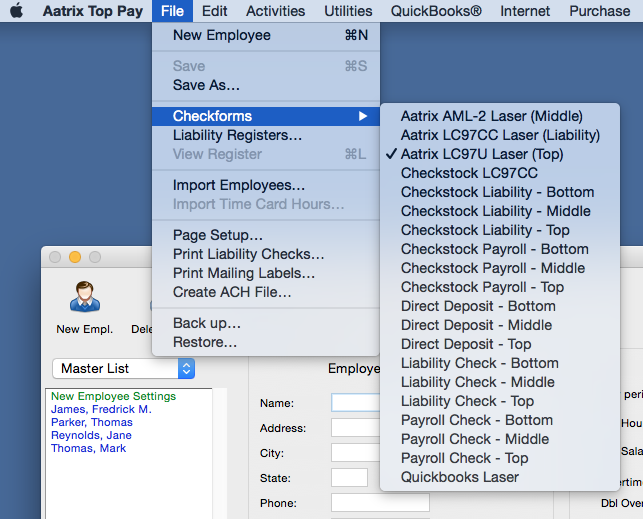This screenshot has width=643, height=519.
Task: Select Direct Deposit - Top
Action: point(500,344)
